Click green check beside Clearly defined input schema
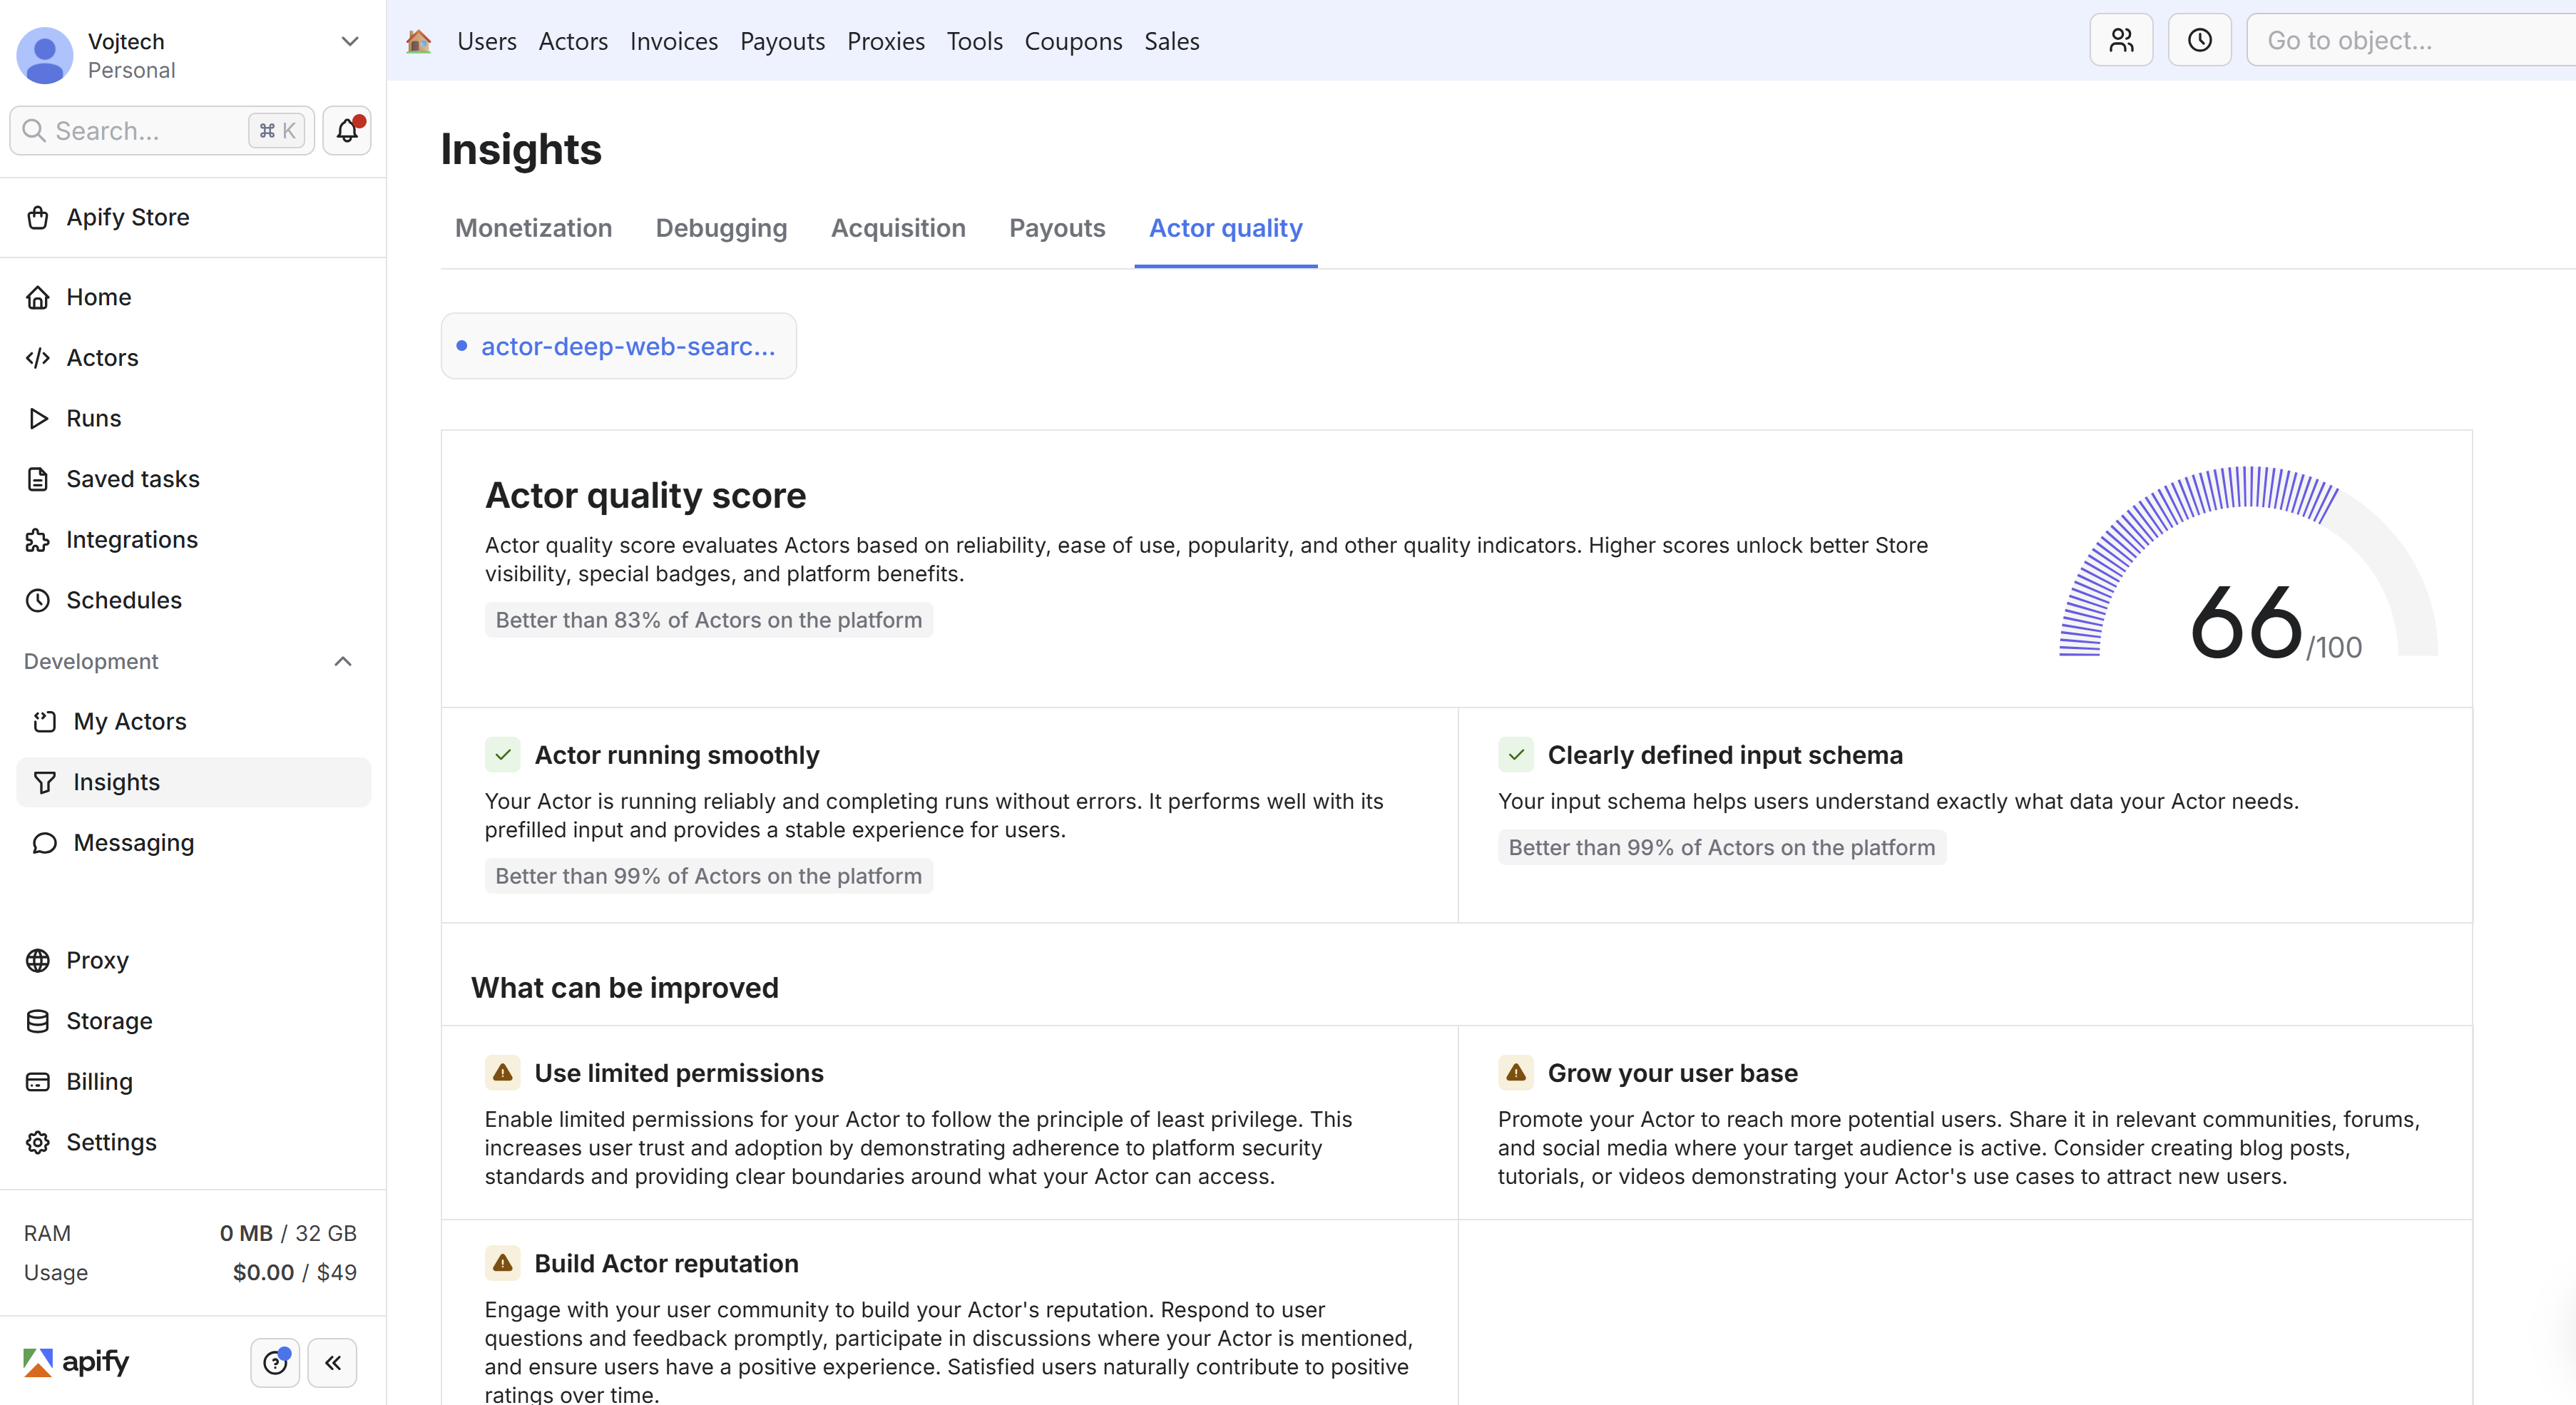Image resolution: width=2576 pixels, height=1405 pixels. coord(1515,755)
